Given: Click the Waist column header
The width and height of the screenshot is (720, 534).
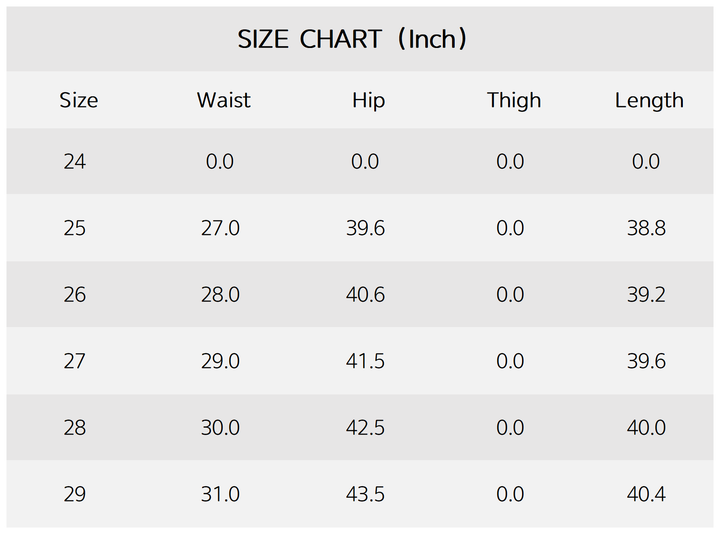Looking at the screenshot, I should tap(223, 100).
